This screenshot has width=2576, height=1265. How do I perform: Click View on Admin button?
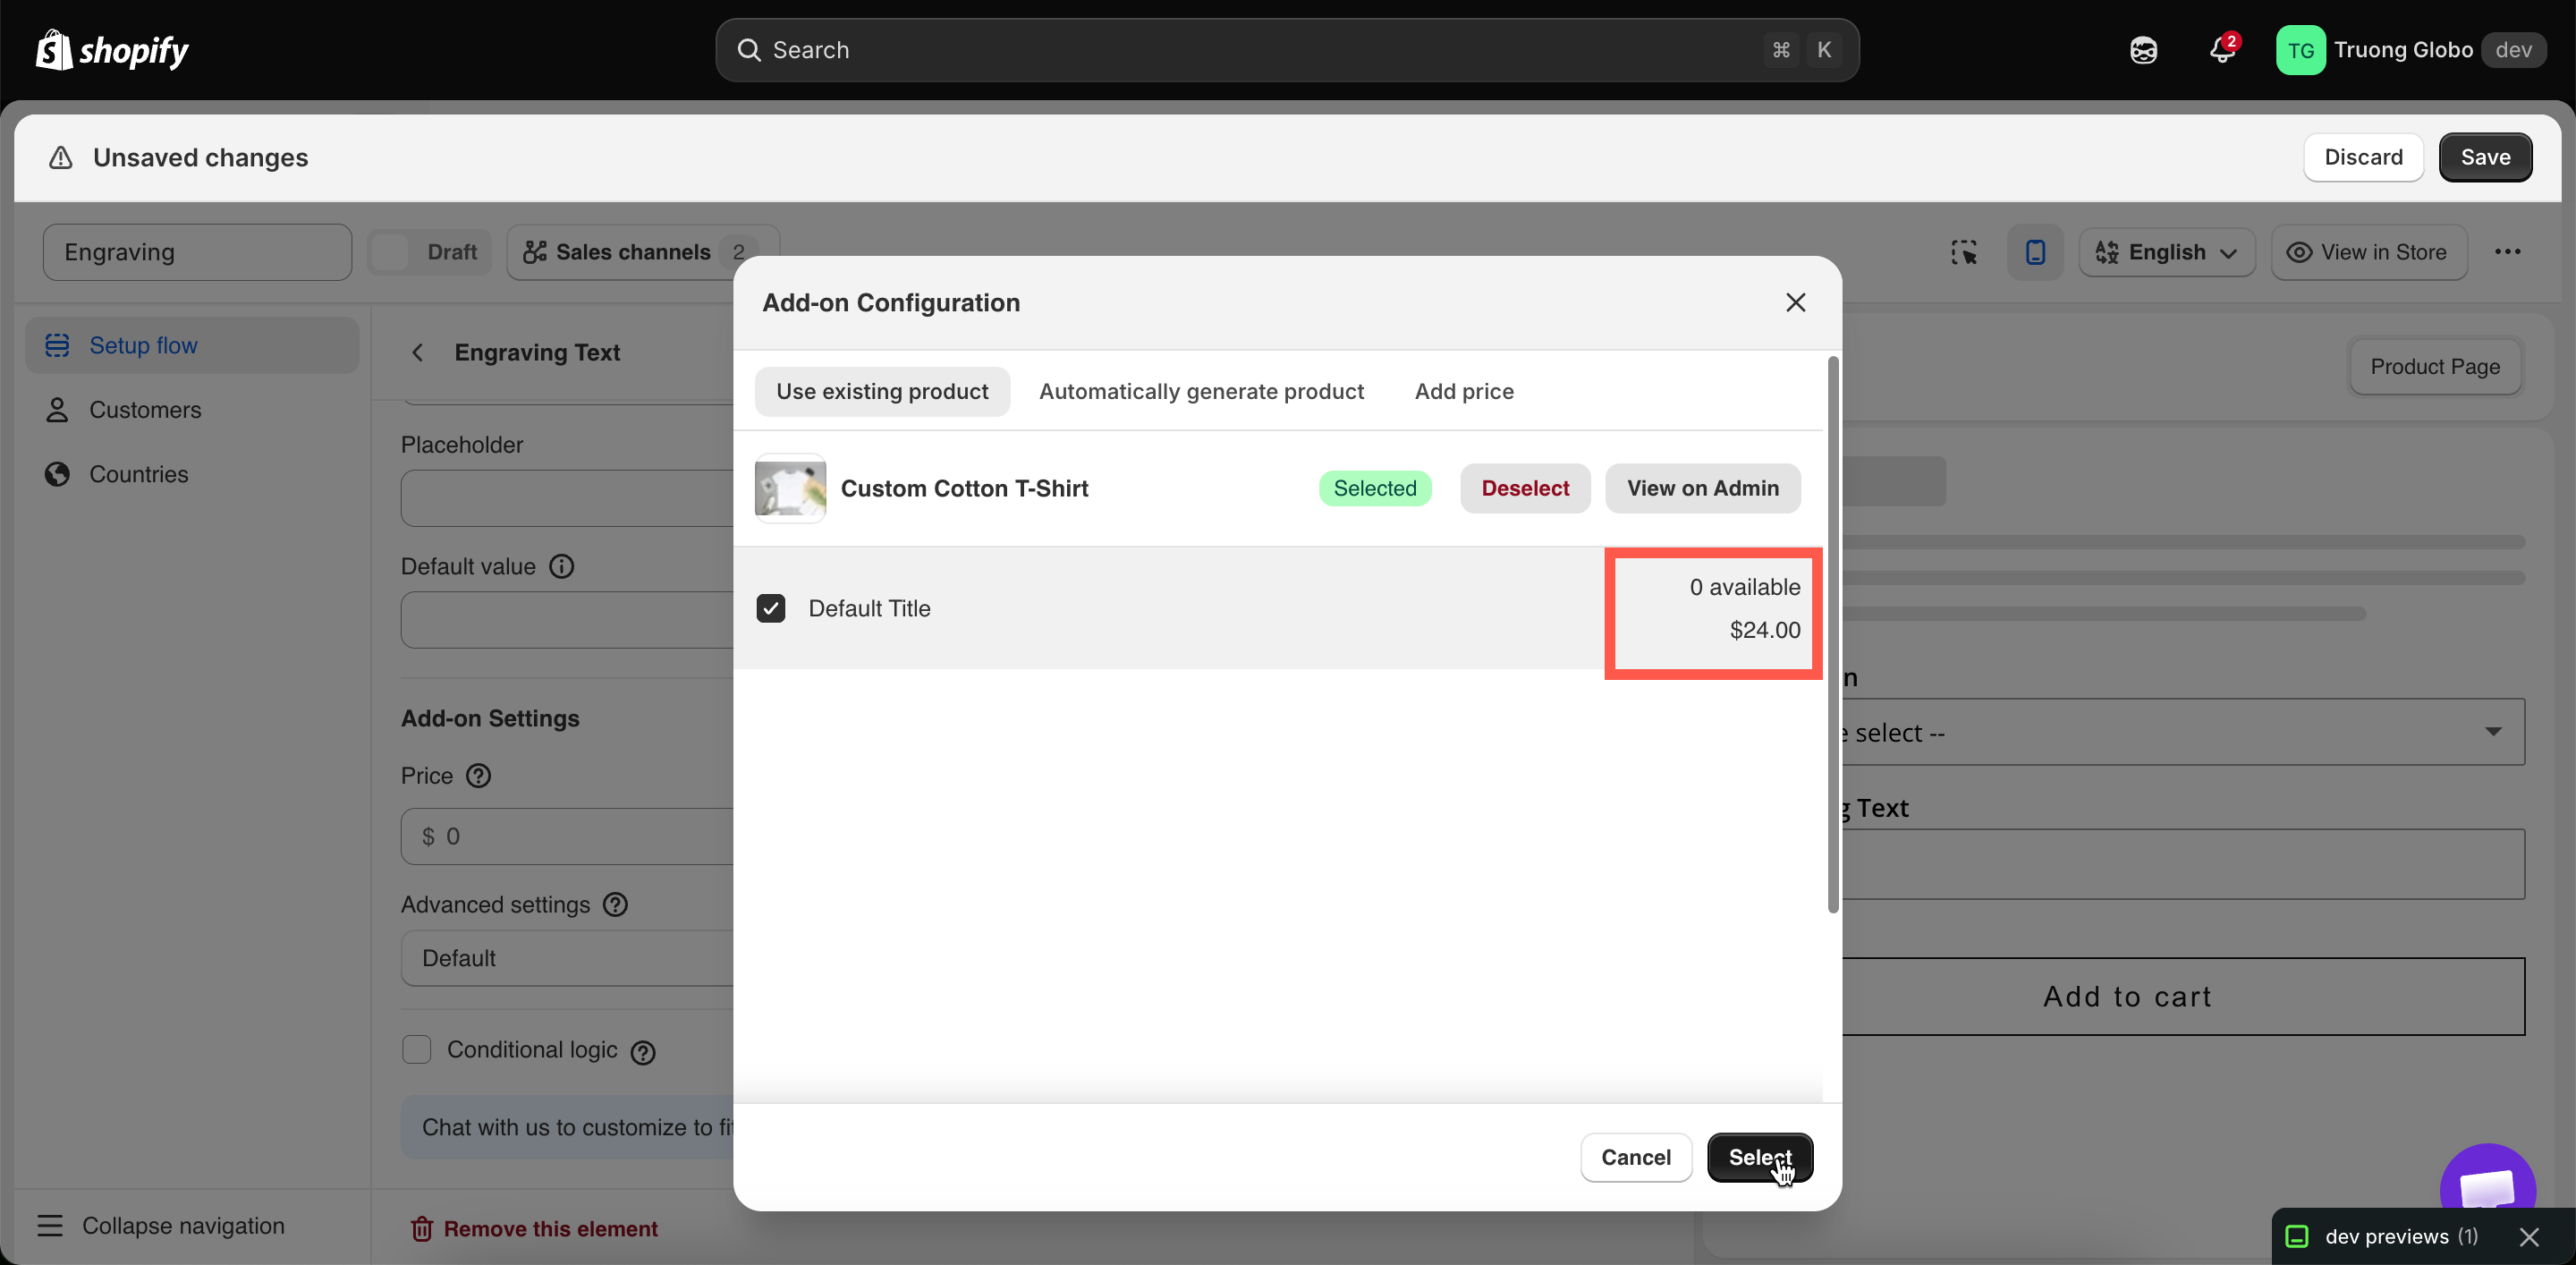coord(1703,488)
